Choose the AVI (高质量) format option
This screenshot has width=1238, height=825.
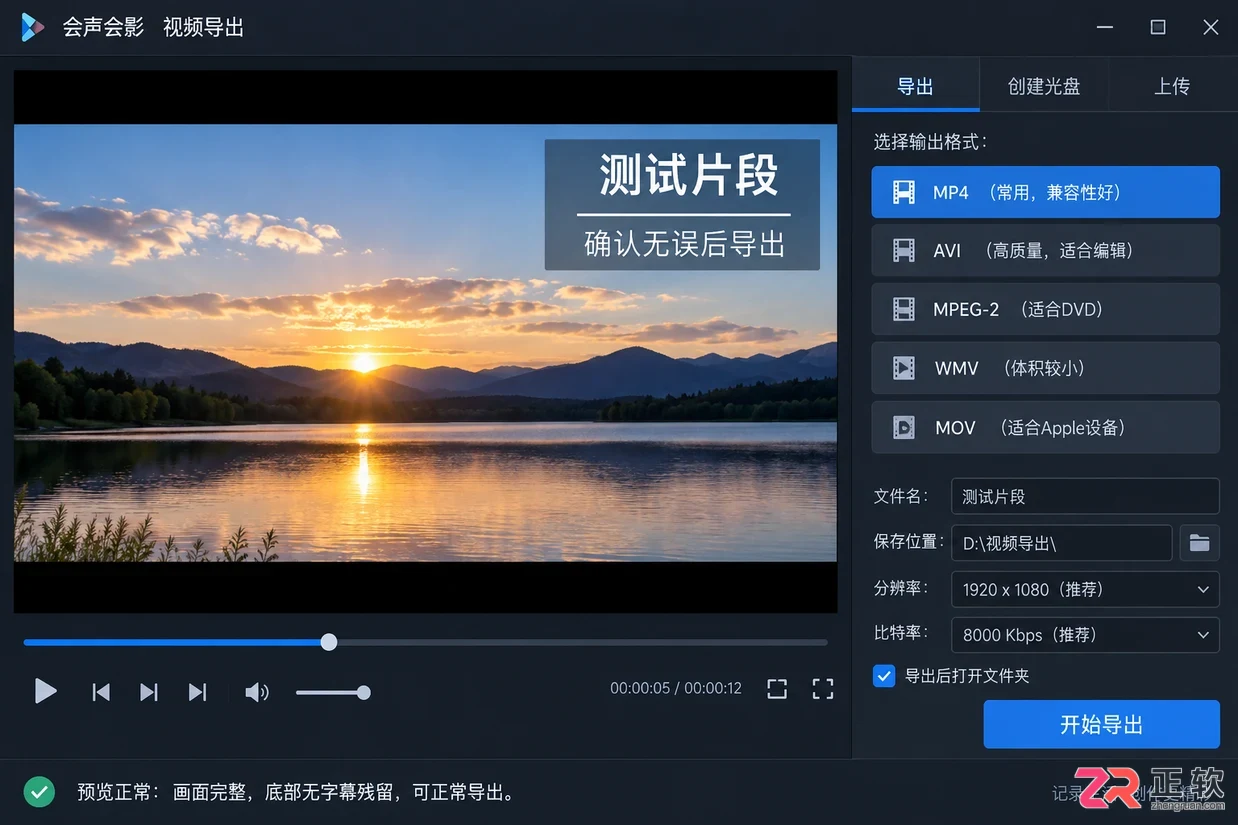click(1045, 250)
